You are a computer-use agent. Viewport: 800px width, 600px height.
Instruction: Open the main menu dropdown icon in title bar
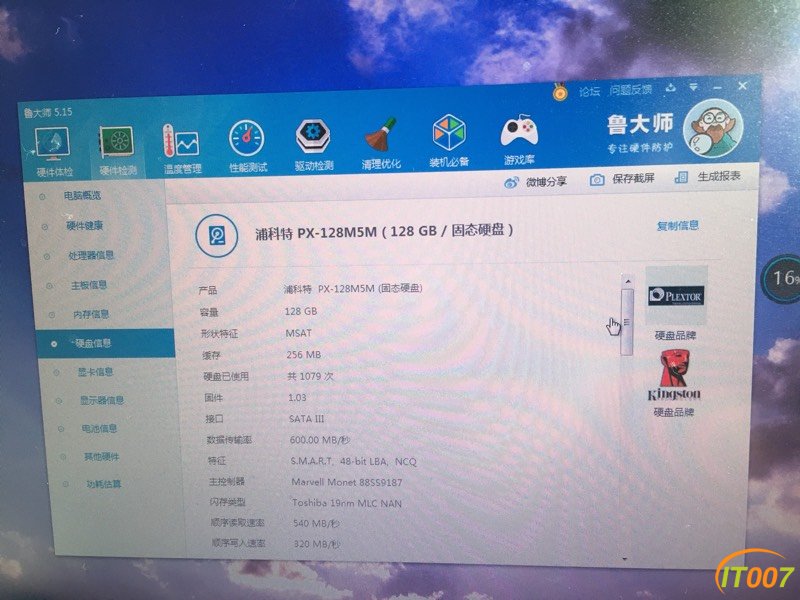(693, 87)
